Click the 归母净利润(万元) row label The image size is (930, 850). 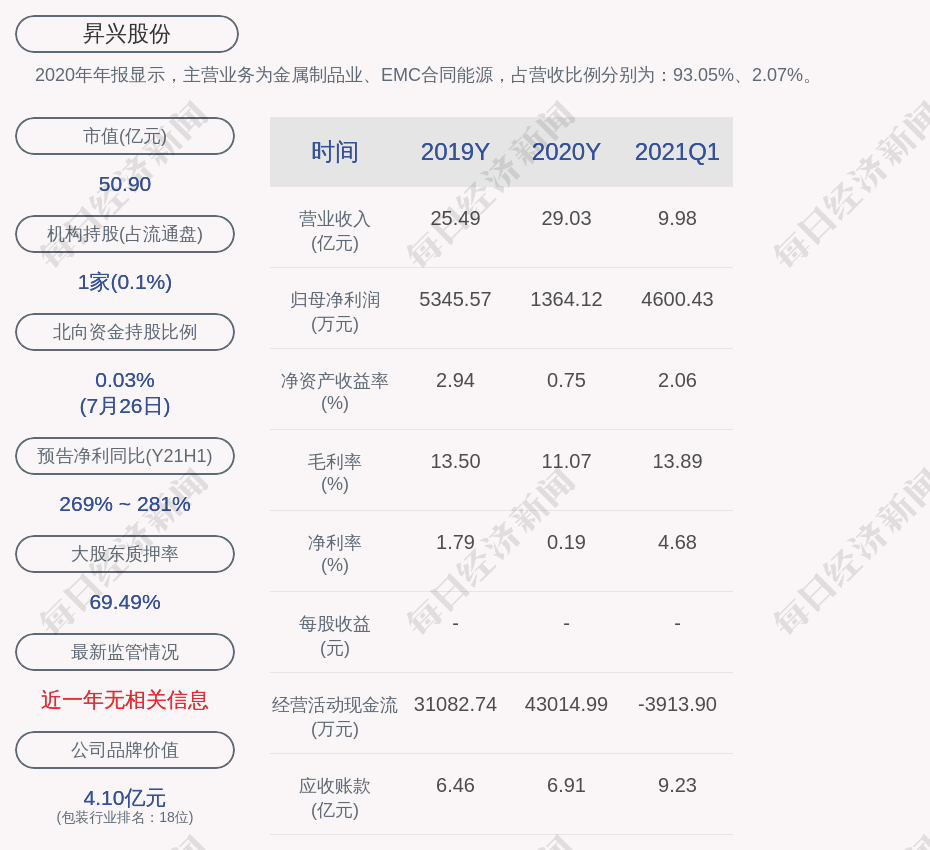point(335,312)
